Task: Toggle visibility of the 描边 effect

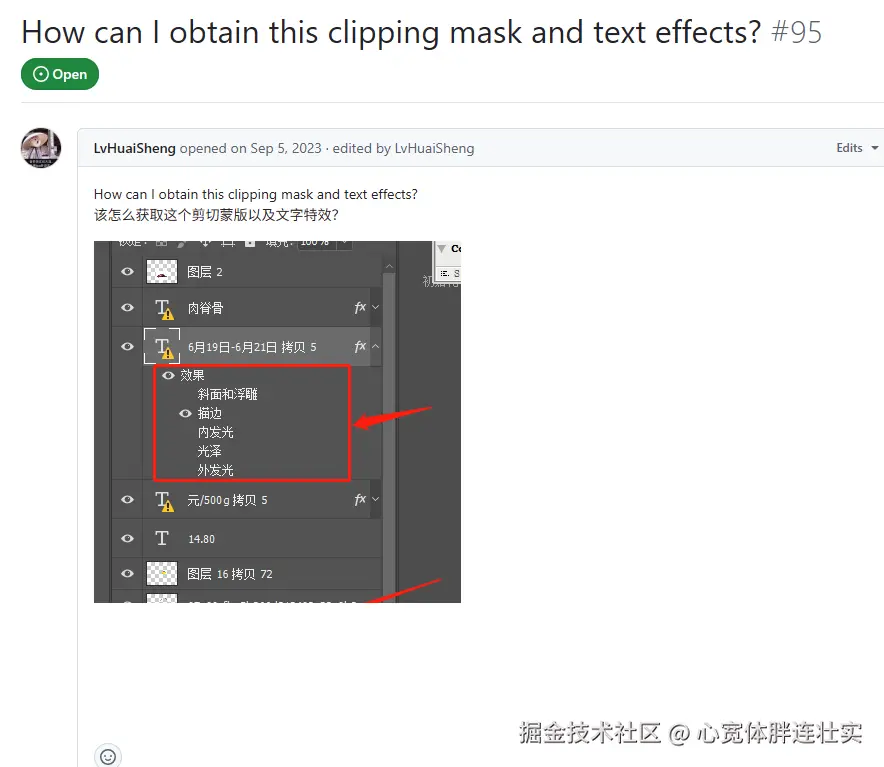Action: [x=185, y=413]
